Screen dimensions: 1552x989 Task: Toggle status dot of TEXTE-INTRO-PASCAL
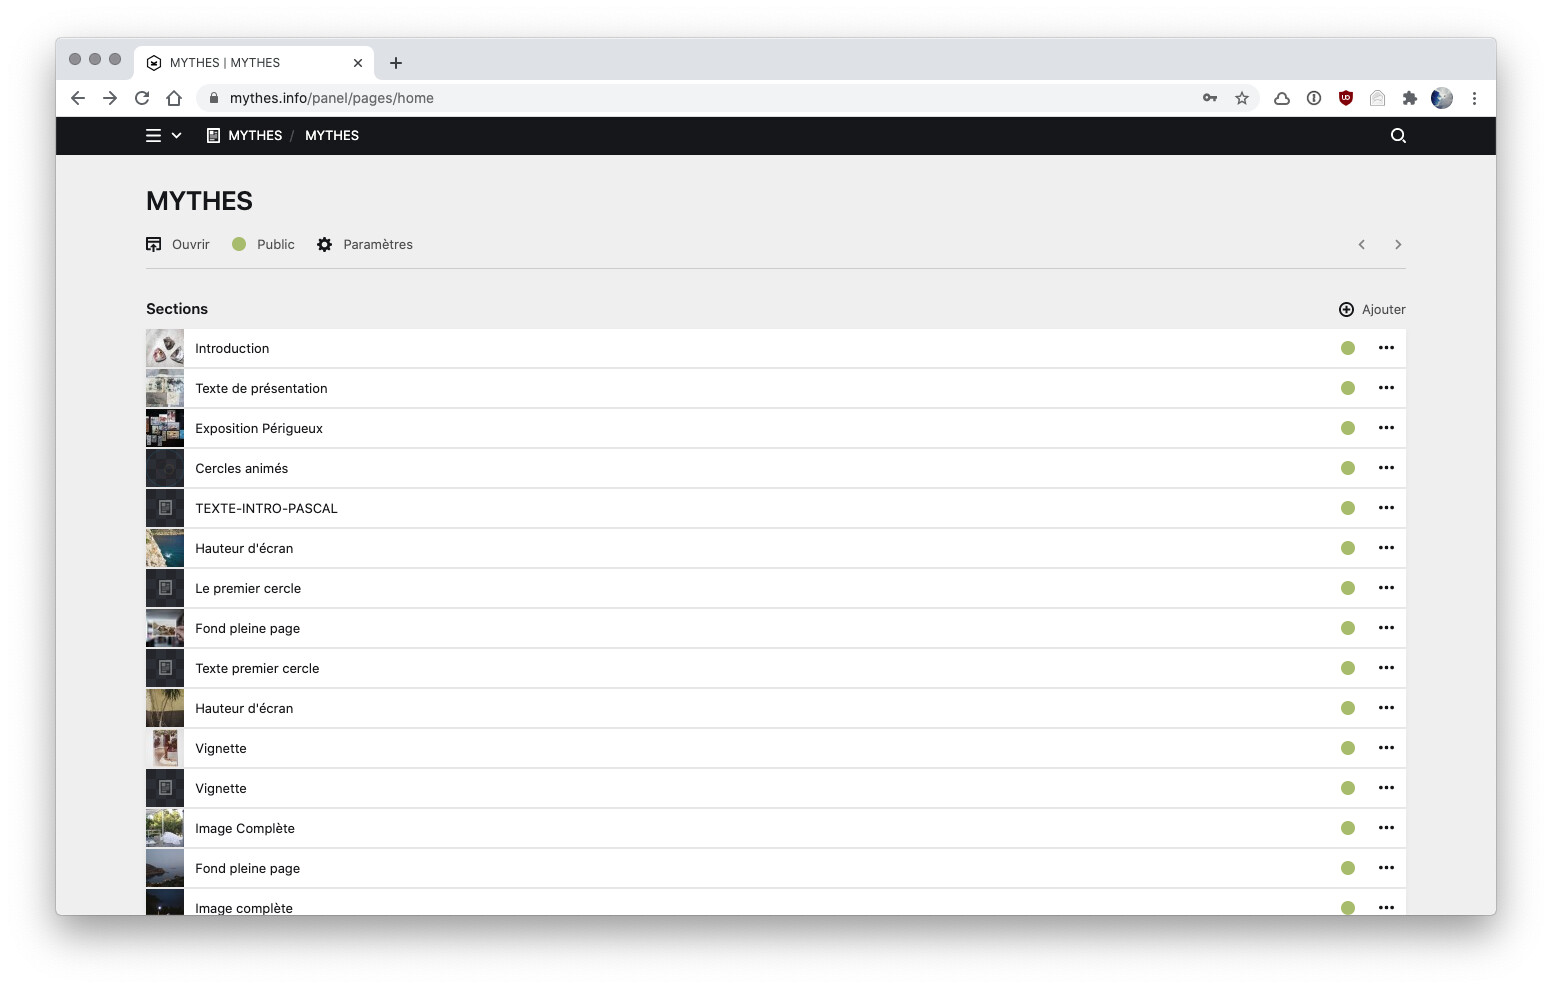[1348, 509]
